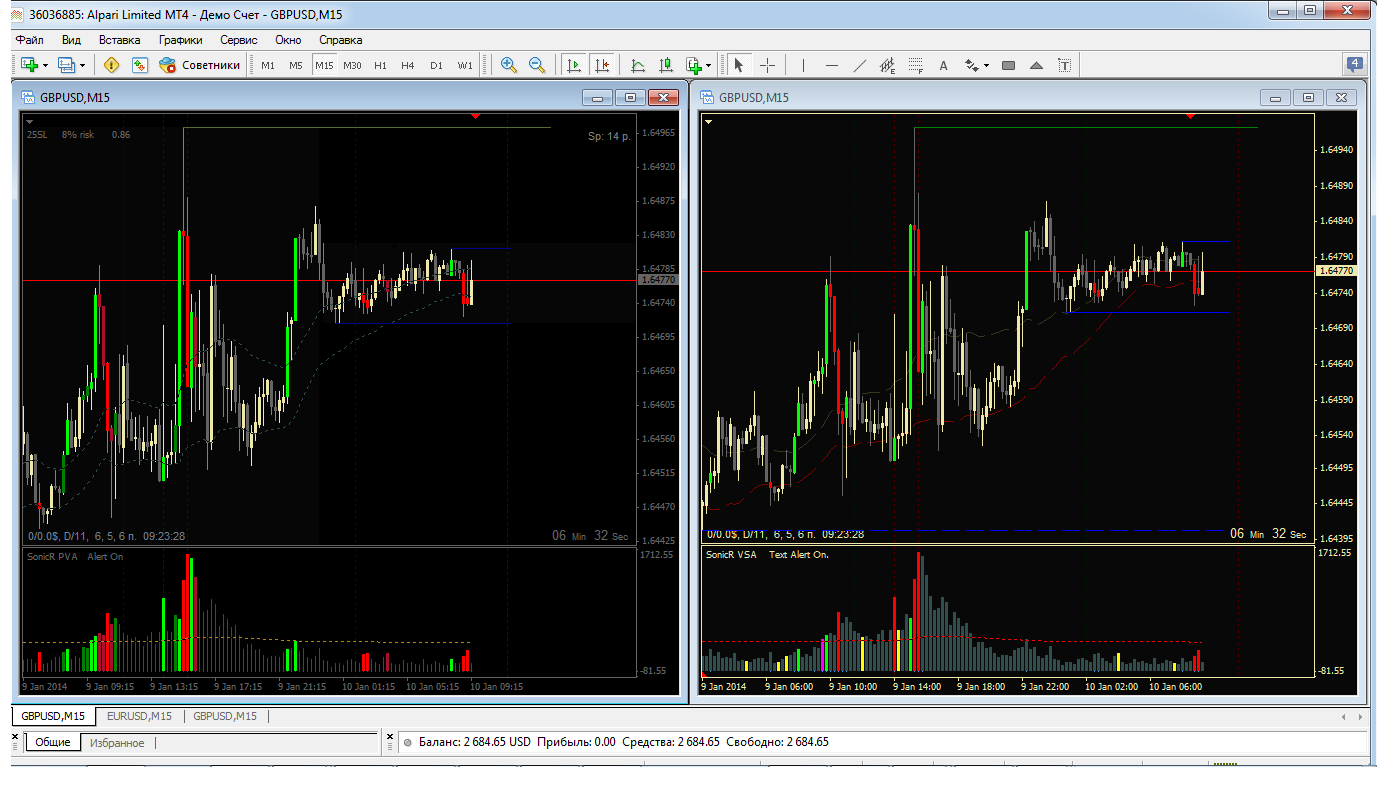This screenshot has width=1378, height=786.
Task: Click the yellow diamond toolbar icon
Action: (x=111, y=65)
